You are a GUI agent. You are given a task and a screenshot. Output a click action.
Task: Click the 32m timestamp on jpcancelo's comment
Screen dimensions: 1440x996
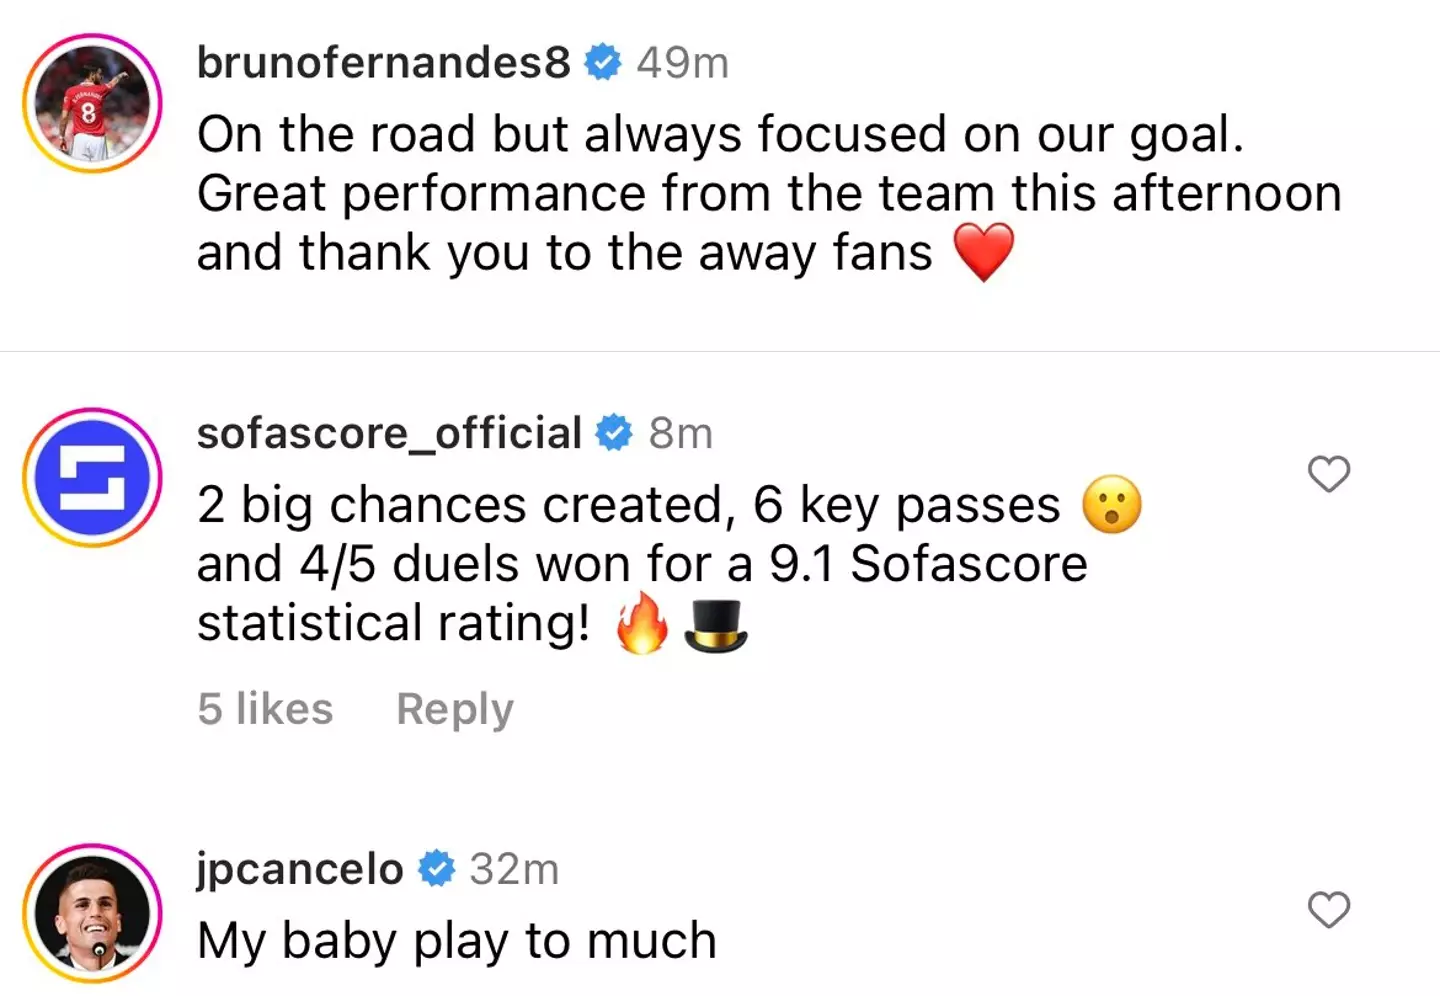click(514, 869)
